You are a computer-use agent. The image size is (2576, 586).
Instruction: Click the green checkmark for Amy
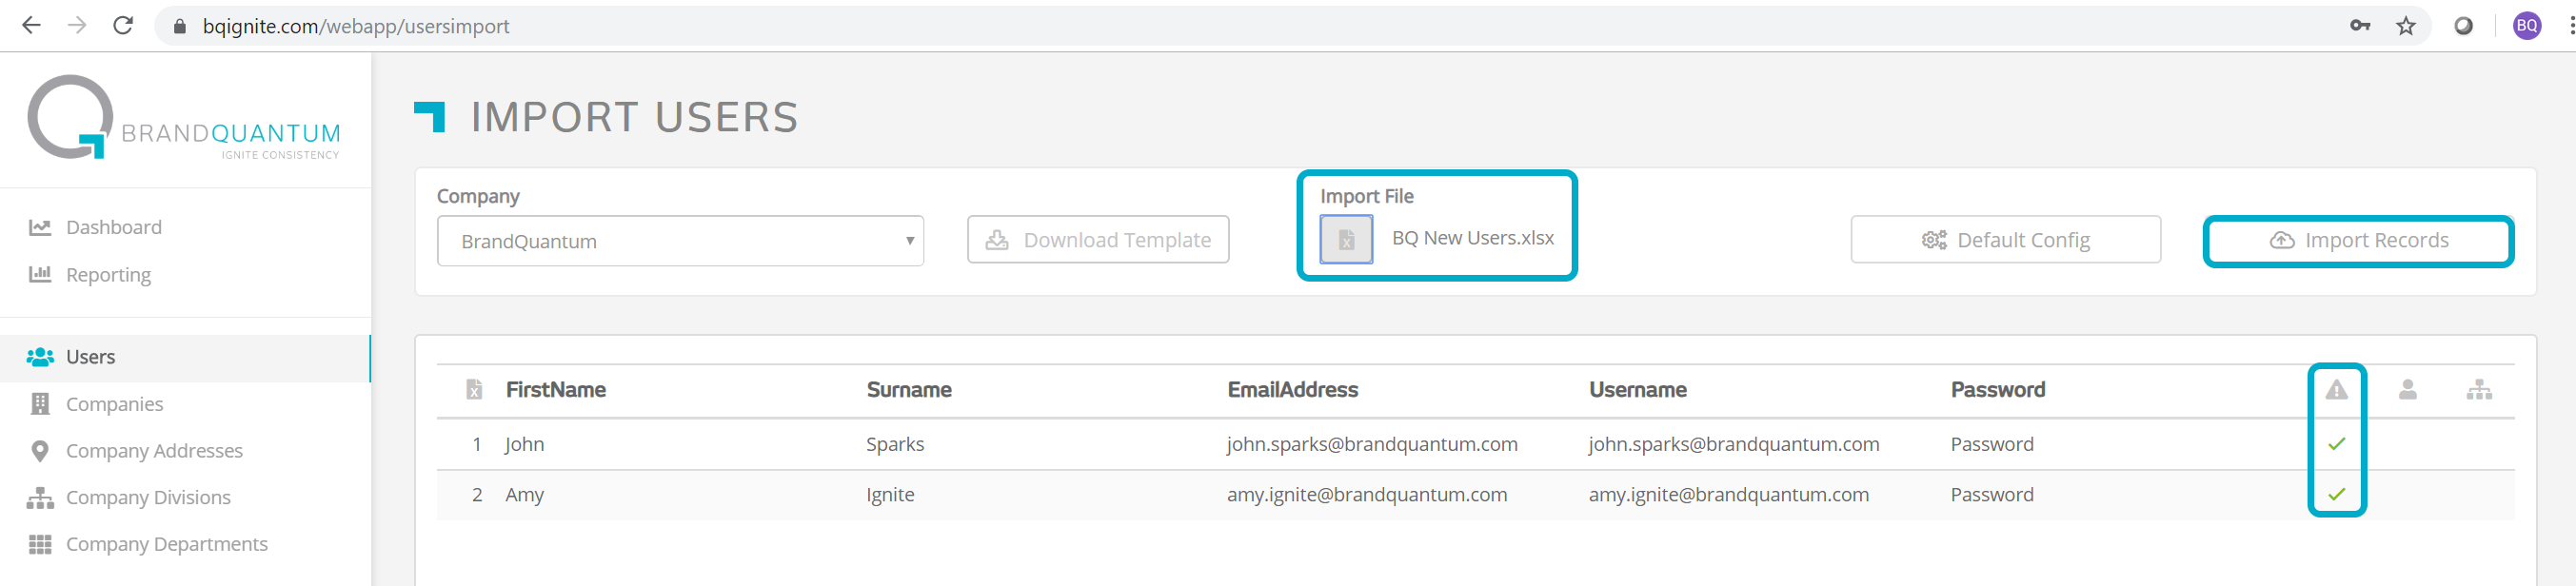click(x=2336, y=494)
